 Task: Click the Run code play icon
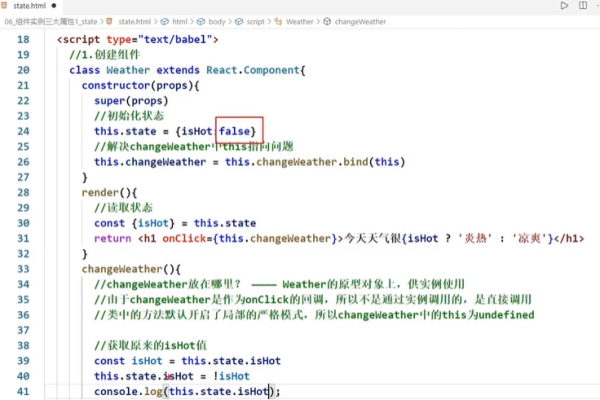click(x=564, y=6)
